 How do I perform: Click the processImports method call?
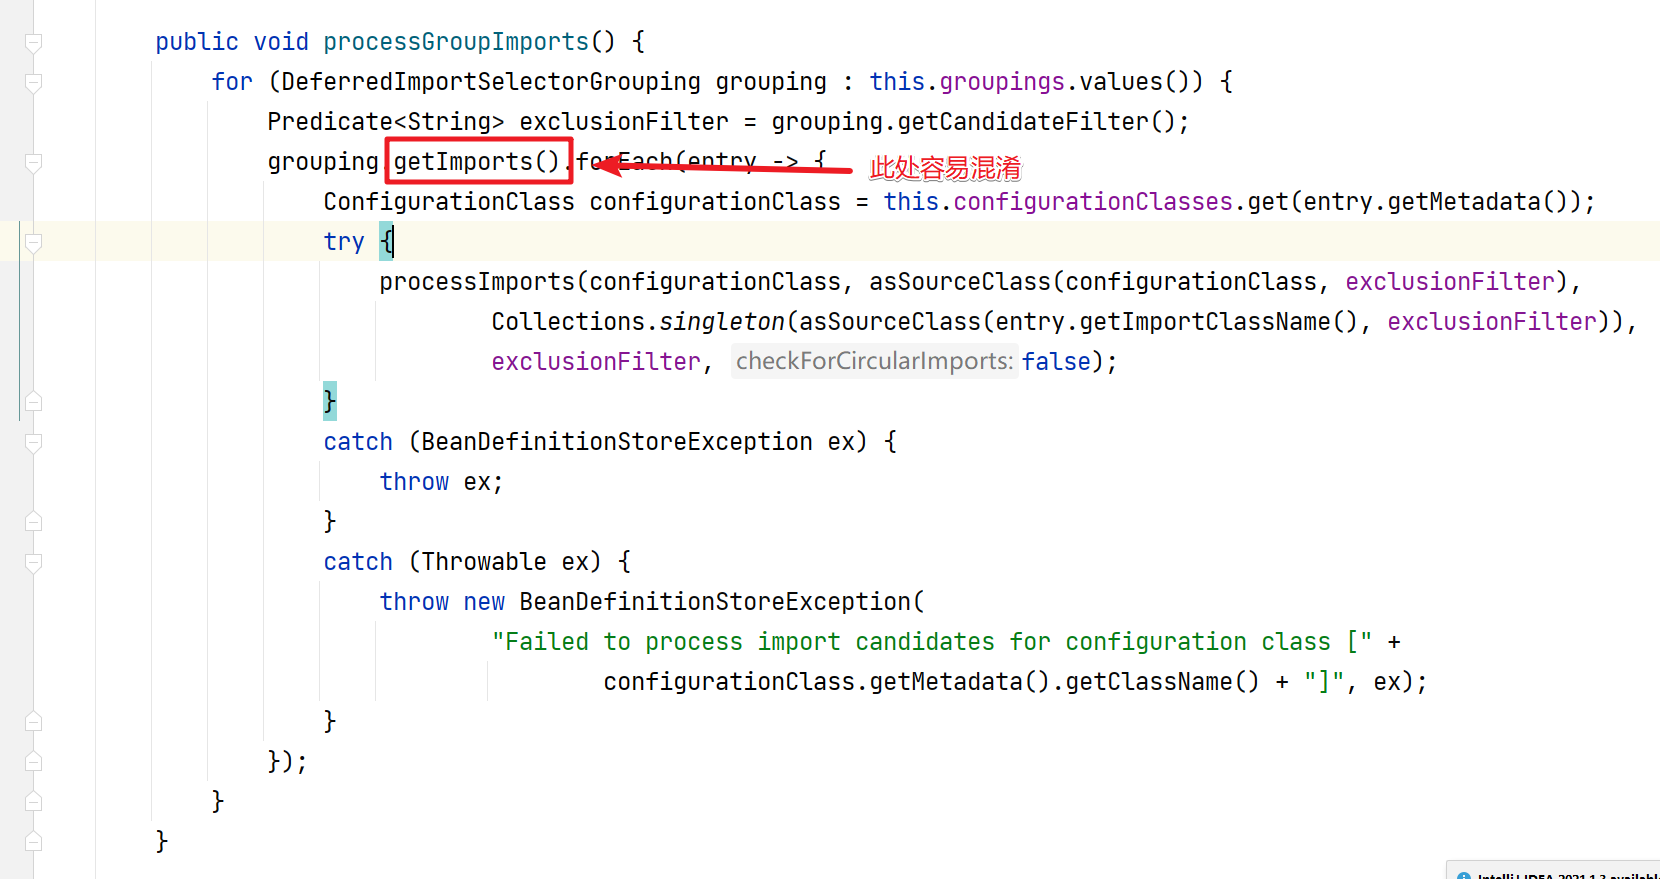coord(477,282)
